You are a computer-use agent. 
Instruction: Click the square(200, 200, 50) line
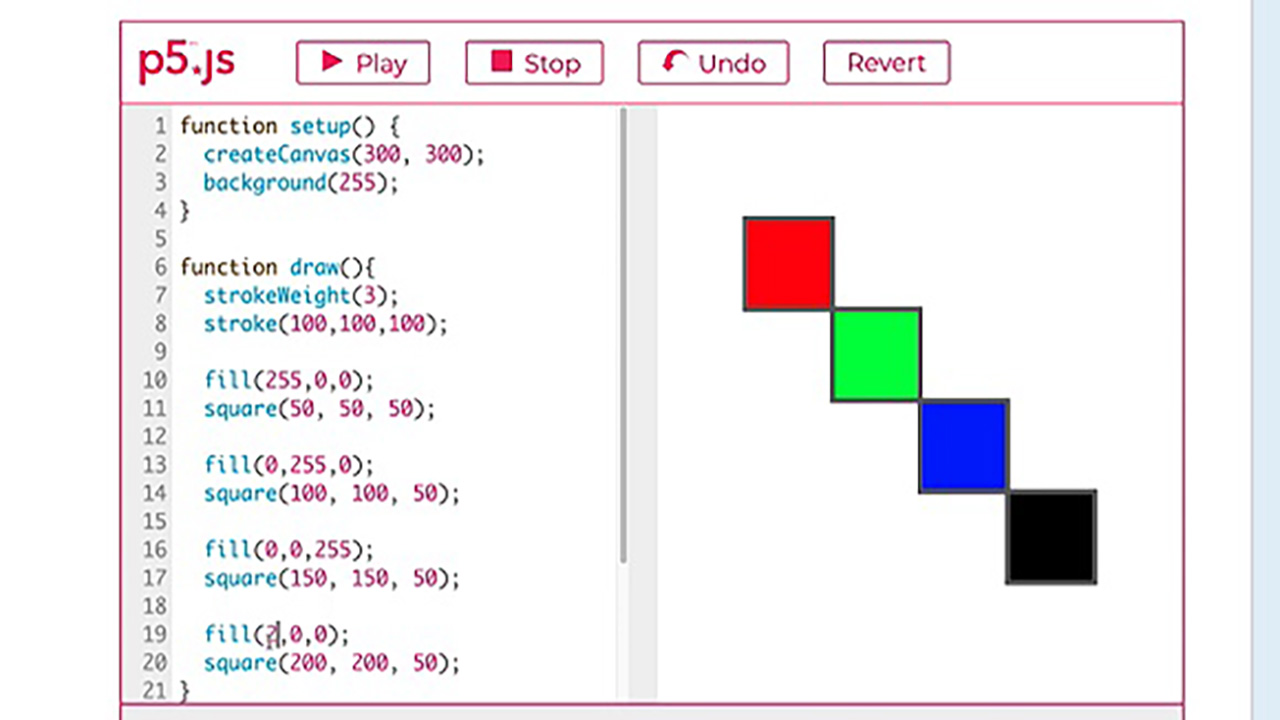click(x=331, y=663)
